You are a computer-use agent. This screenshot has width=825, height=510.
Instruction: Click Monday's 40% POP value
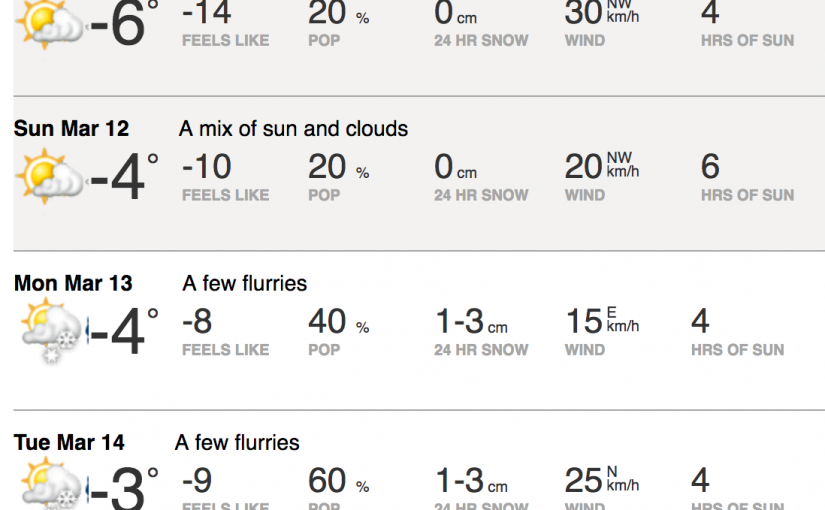click(338, 322)
